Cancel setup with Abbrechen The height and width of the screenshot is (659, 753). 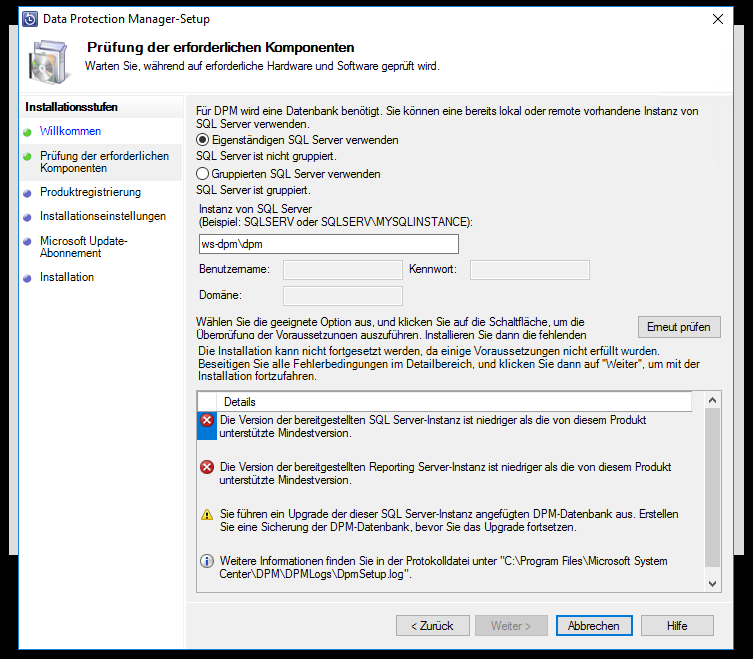(594, 626)
